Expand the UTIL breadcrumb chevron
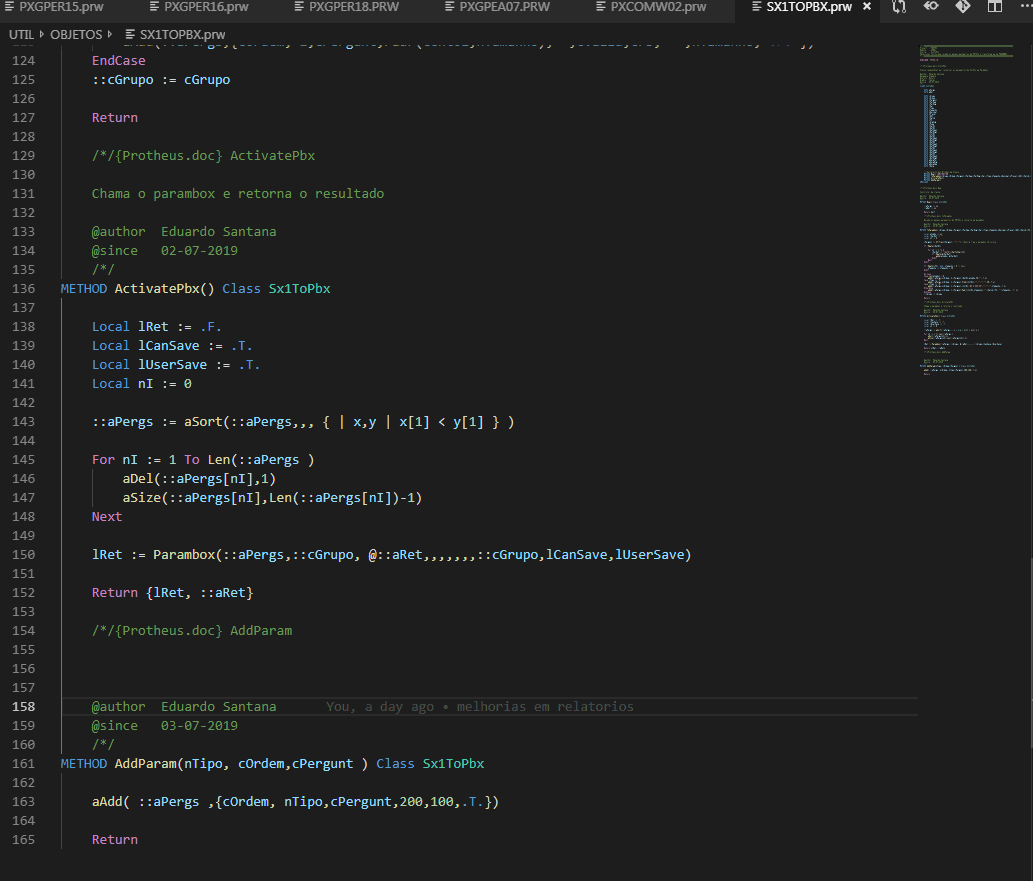The image size is (1033, 881). click(x=42, y=33)
